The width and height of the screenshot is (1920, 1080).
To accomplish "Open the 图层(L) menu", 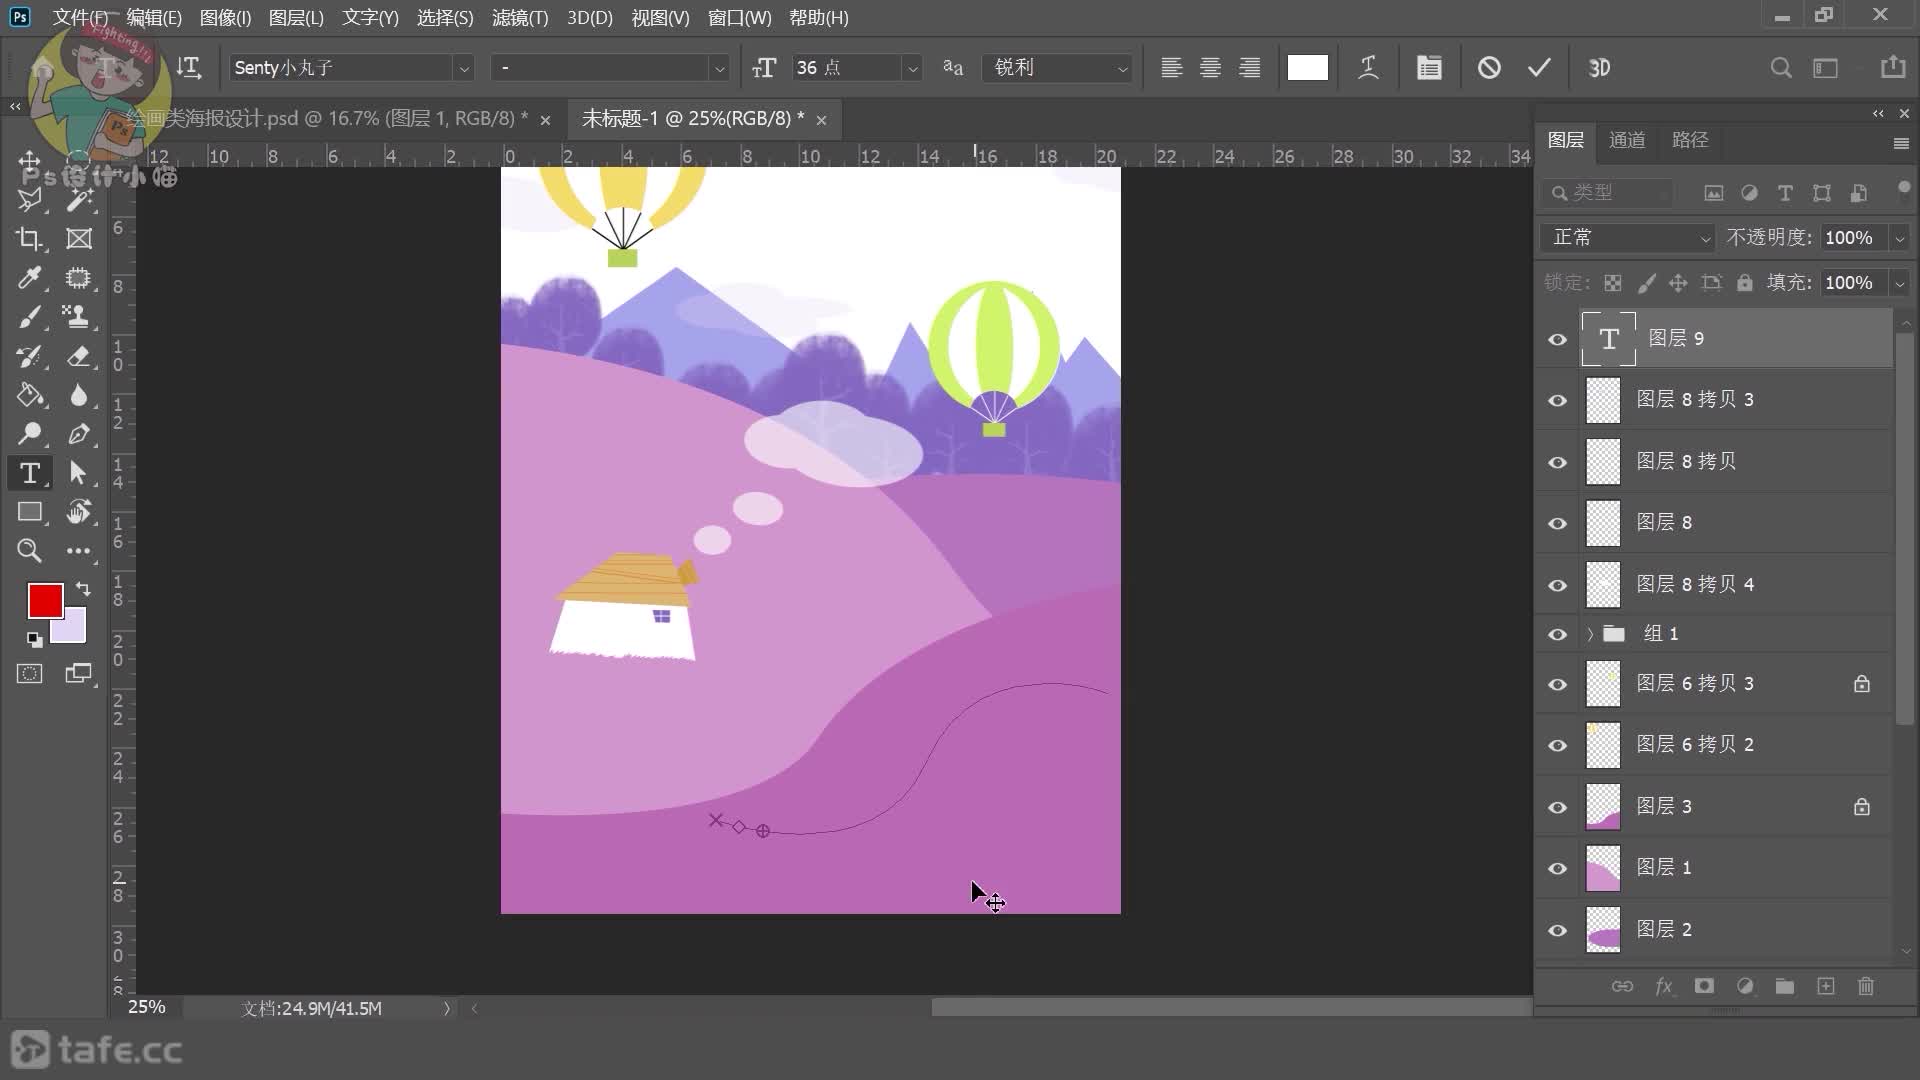I will [296, 18].
